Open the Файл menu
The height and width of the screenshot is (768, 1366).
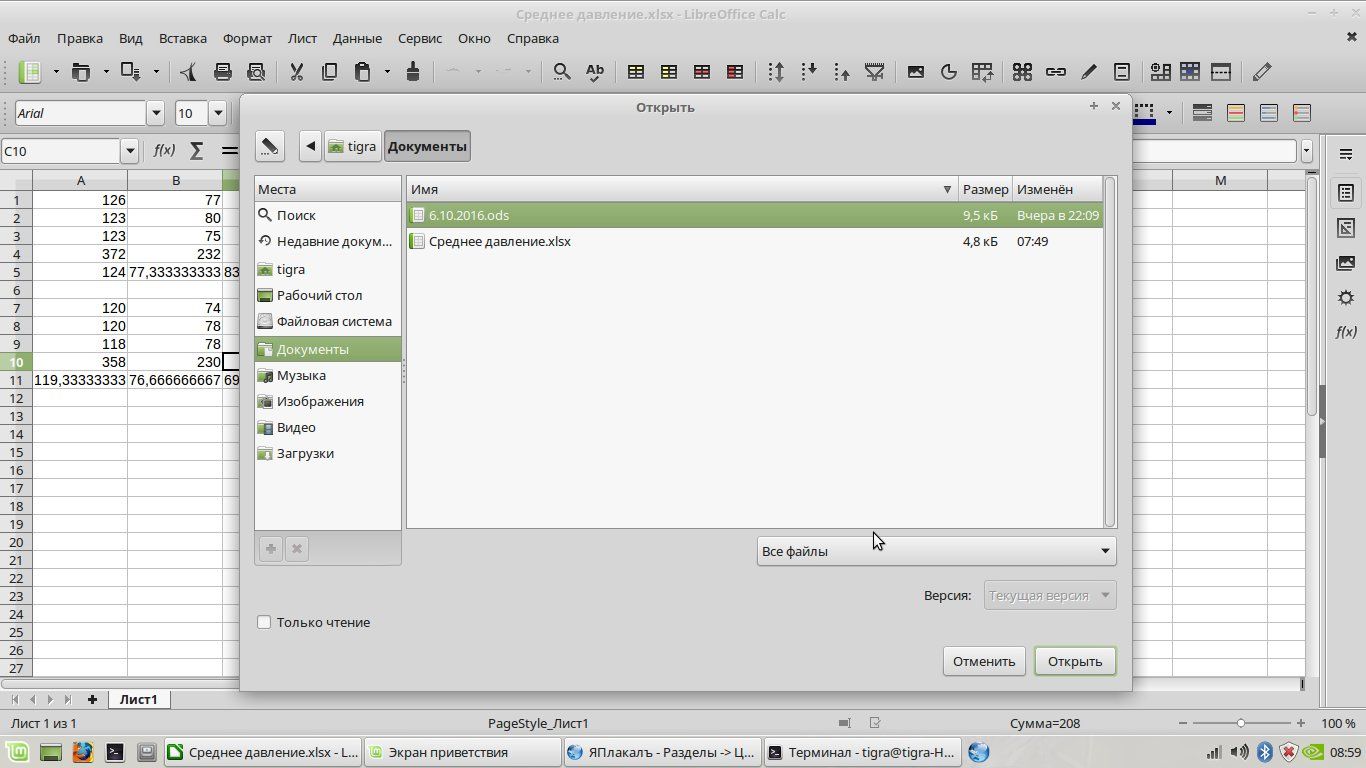coord(24,38)
